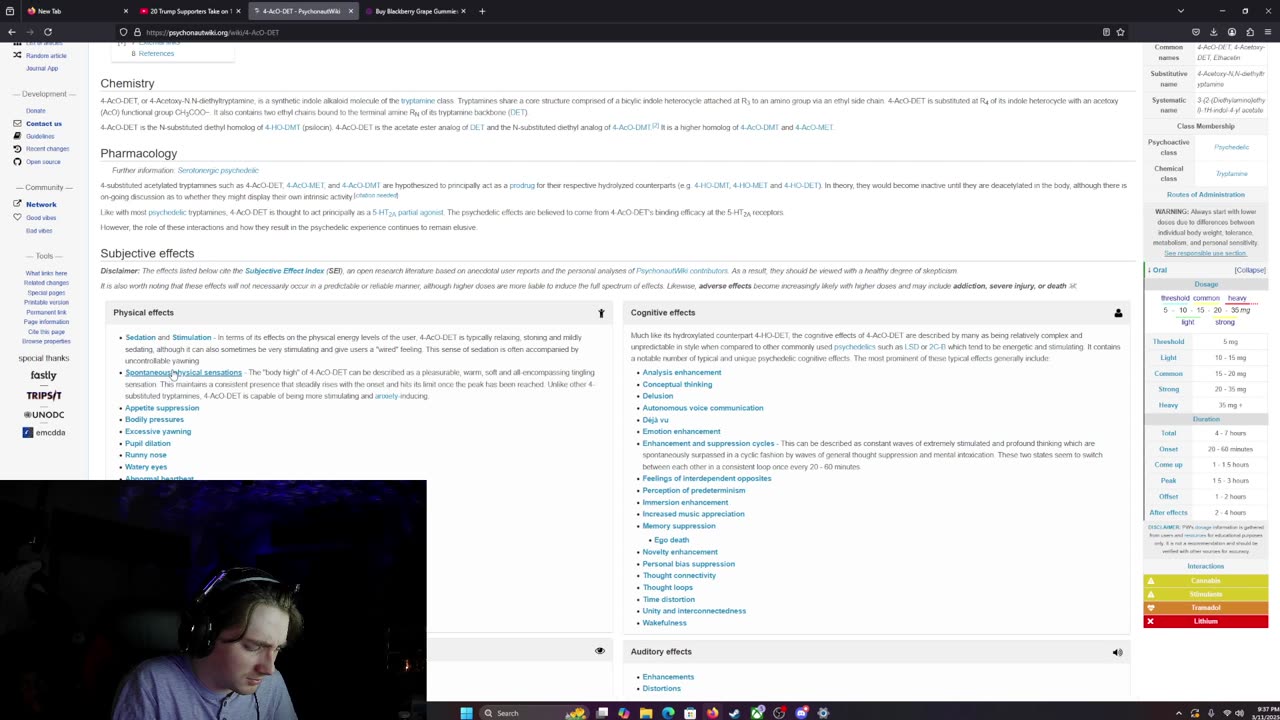1280x720 pixels.
Task: Click the Auditory effects speaker icon
Action: point(1117,652)
